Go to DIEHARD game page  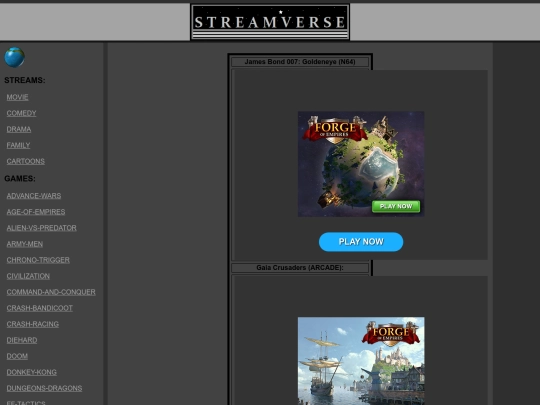(22, 340)
